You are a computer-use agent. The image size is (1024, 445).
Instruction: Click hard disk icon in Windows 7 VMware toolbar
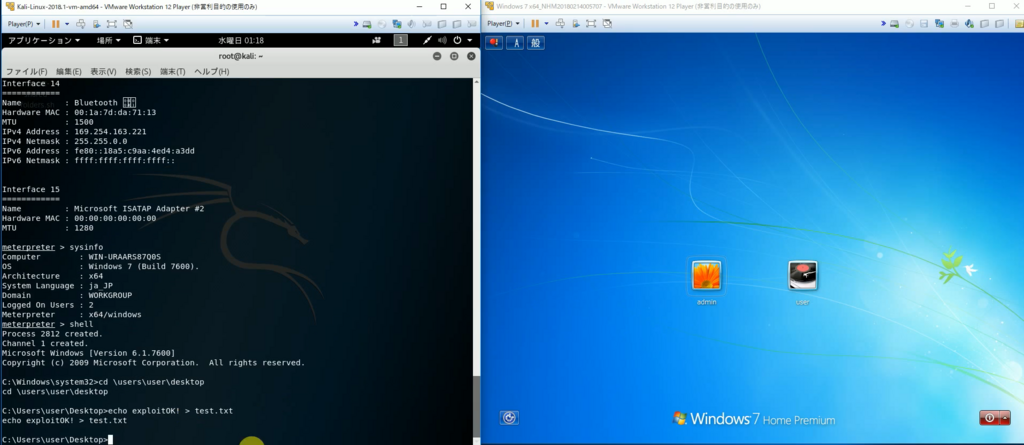894,24
